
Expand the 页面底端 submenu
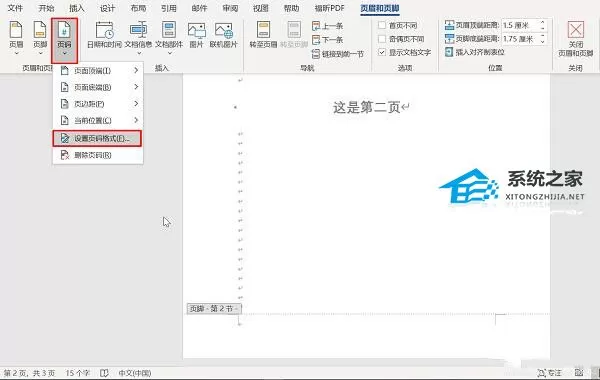[98, 87]
